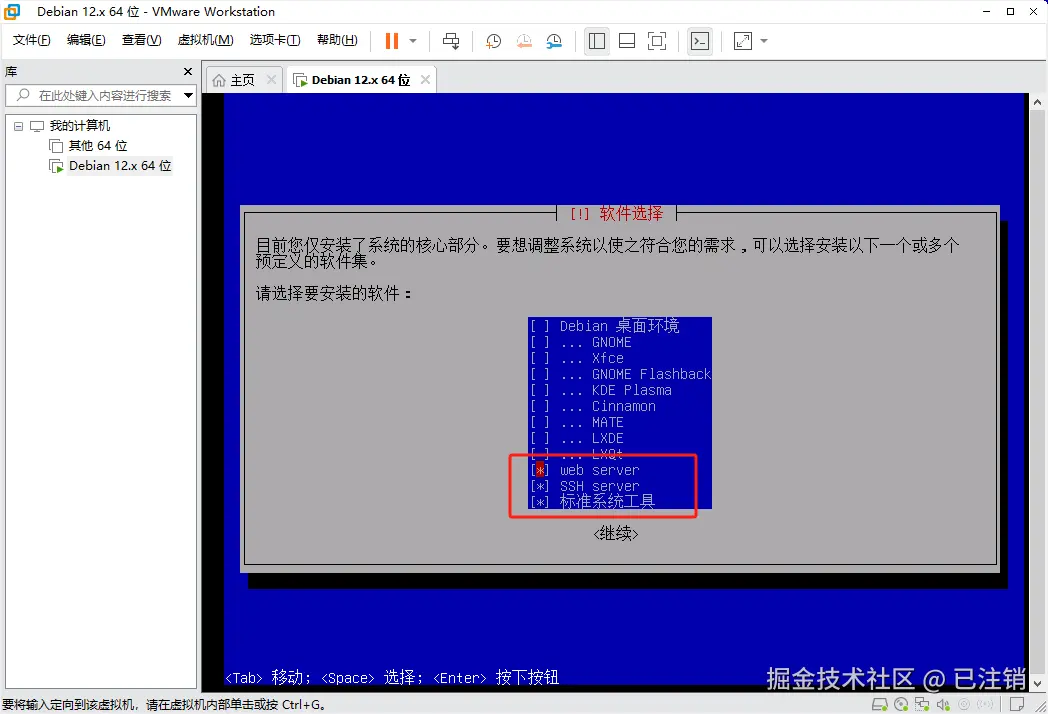
Task: Select Debian 12.x 64 位 in the library tree
Action: (x=118, y=166)
